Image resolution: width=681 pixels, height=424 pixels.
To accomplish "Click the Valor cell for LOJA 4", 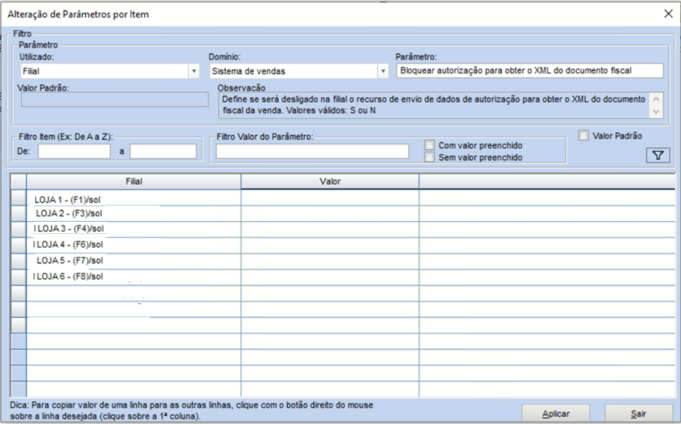I will click(x=330, y=245).
